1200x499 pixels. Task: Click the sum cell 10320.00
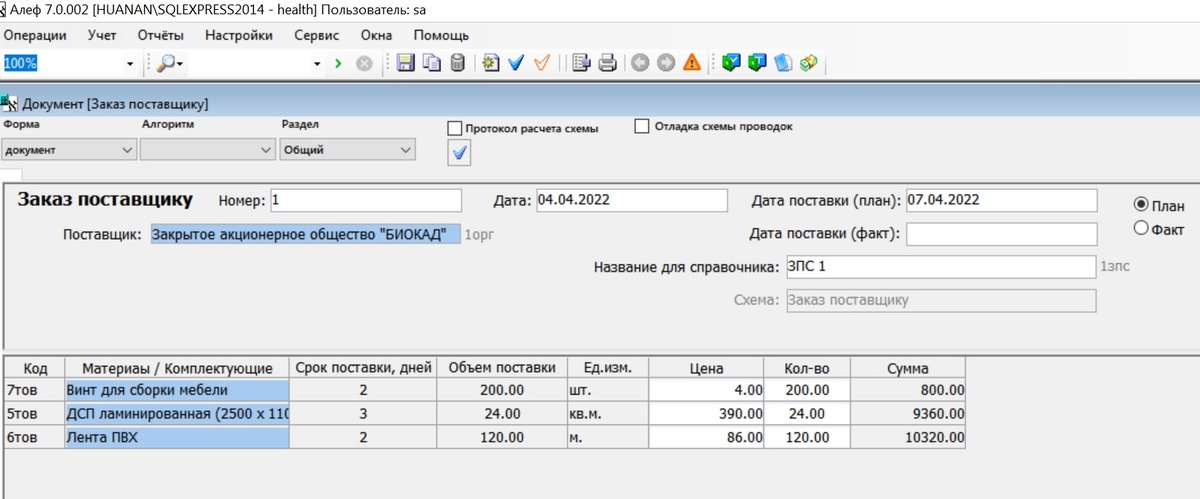pyautogui.click(x=907, y=438)
